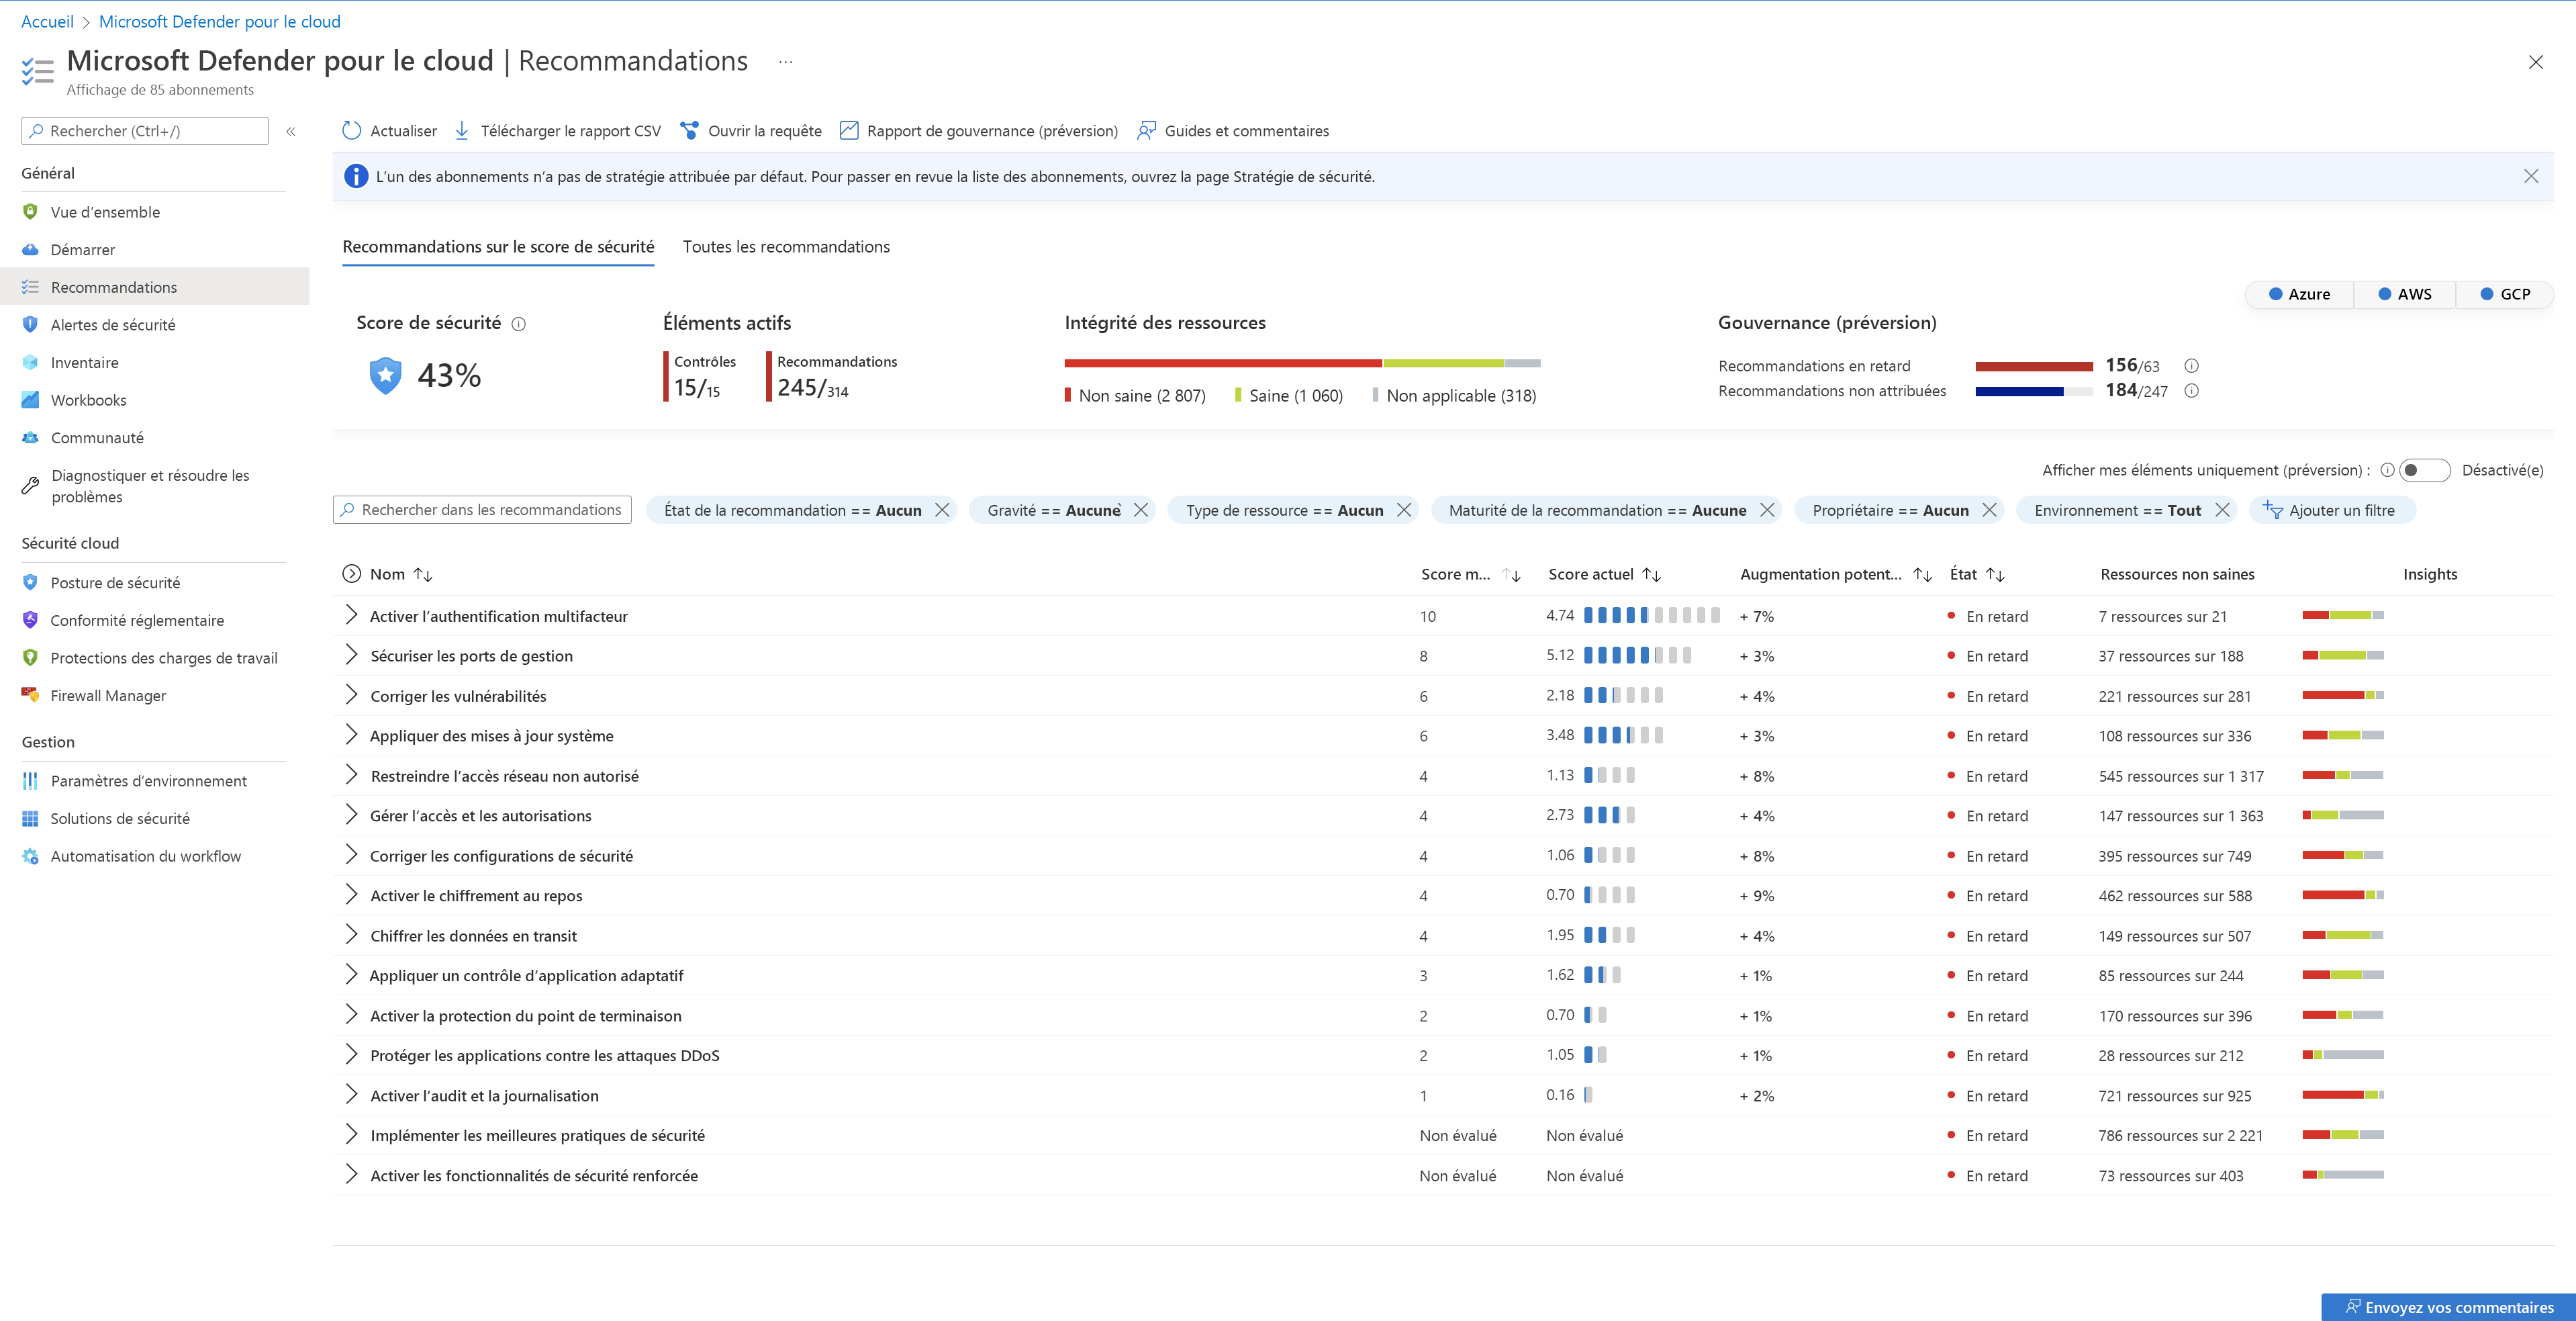
Task: Open the ellipsis more options menu next to title
Action: click(x=786, y=62)
